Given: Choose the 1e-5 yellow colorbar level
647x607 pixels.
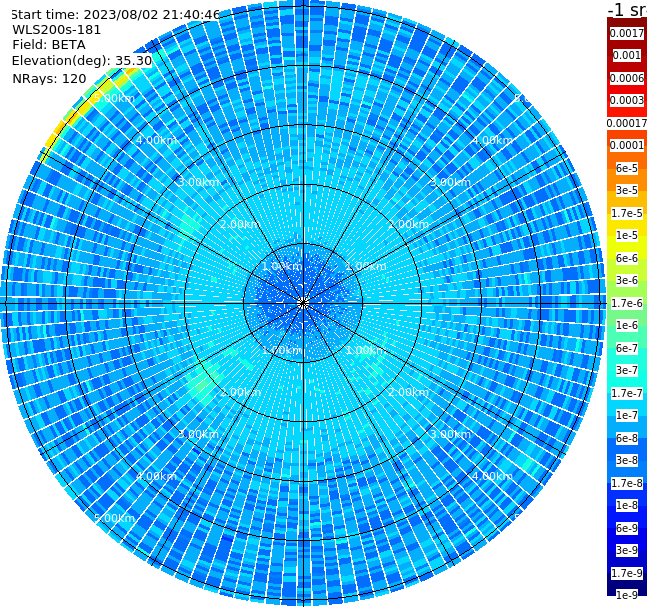Looking at the screenshot, I should coord(627,235).
